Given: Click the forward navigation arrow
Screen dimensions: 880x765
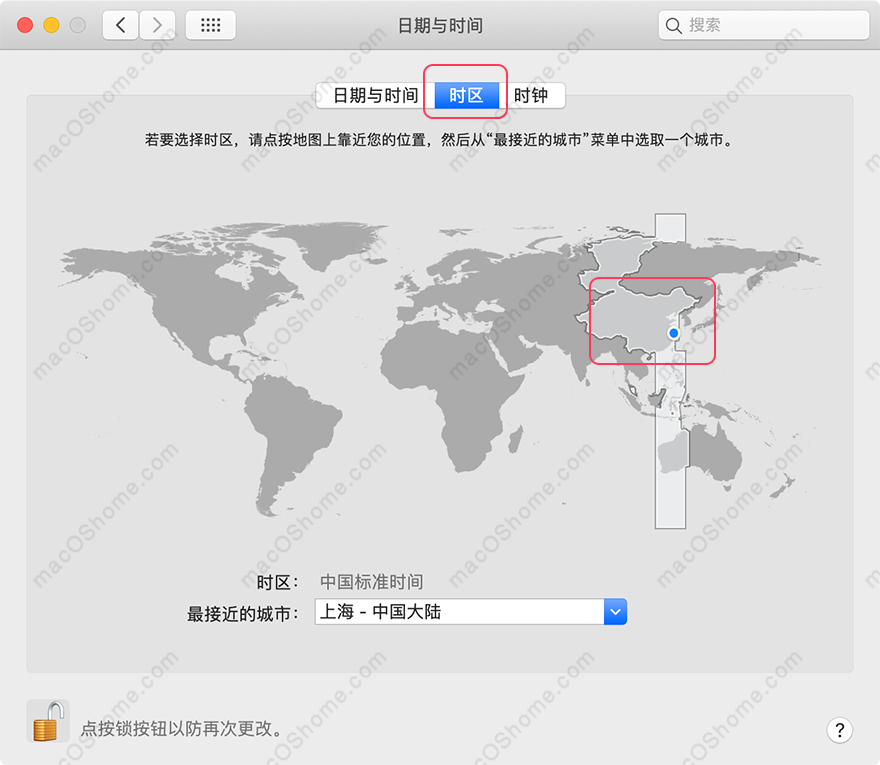Looking at the screenshot, I should pyautogui.click(x=157, y=25).
